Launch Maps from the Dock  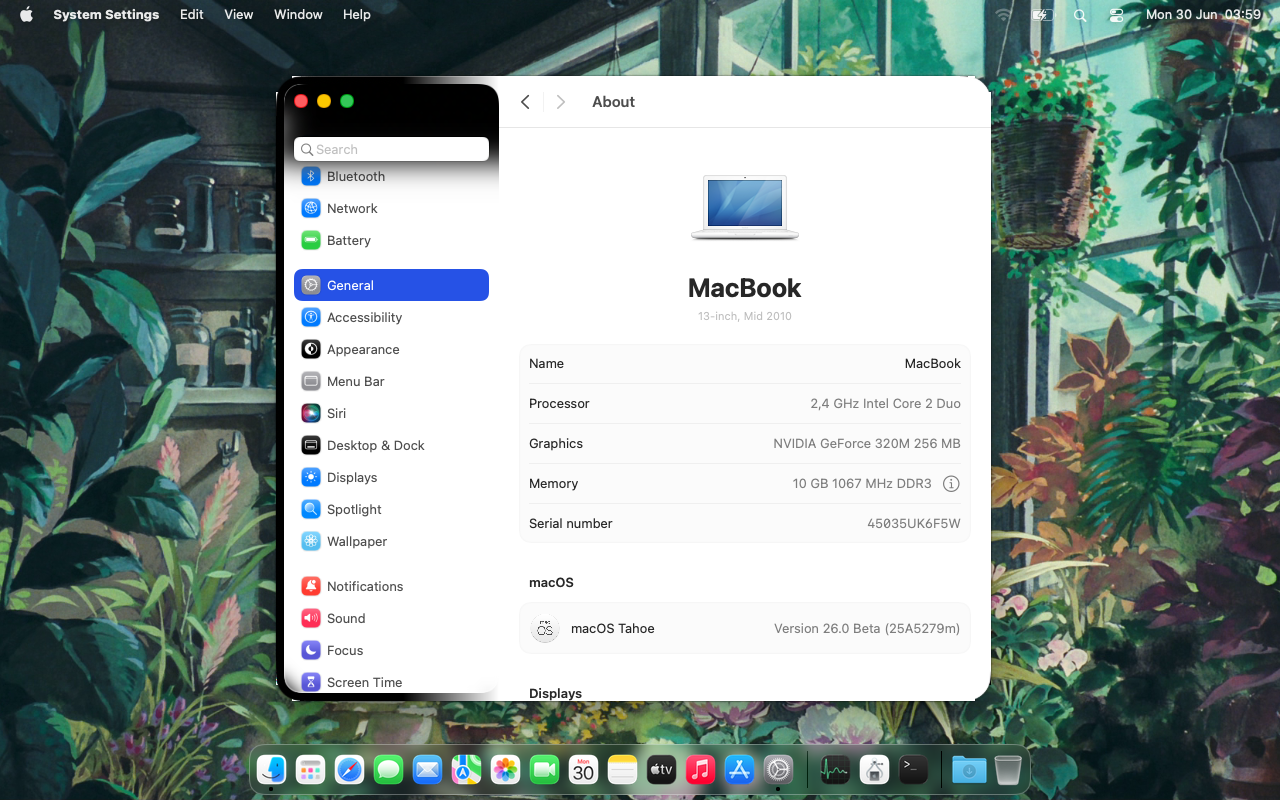click(467, 769)
